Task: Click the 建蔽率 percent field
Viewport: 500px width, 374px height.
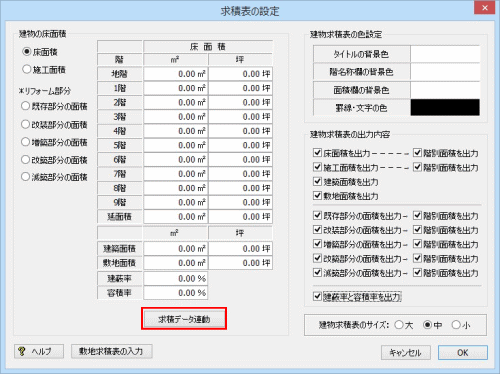Action: (176, 278)
